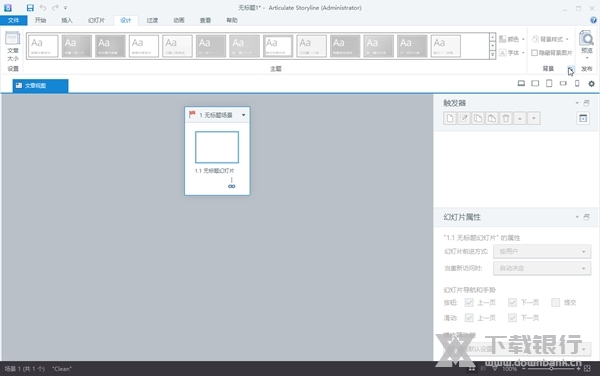Viewport: 600px width, 376px height.
Task: Copy the selected trigger
Action: pos(478,118)
